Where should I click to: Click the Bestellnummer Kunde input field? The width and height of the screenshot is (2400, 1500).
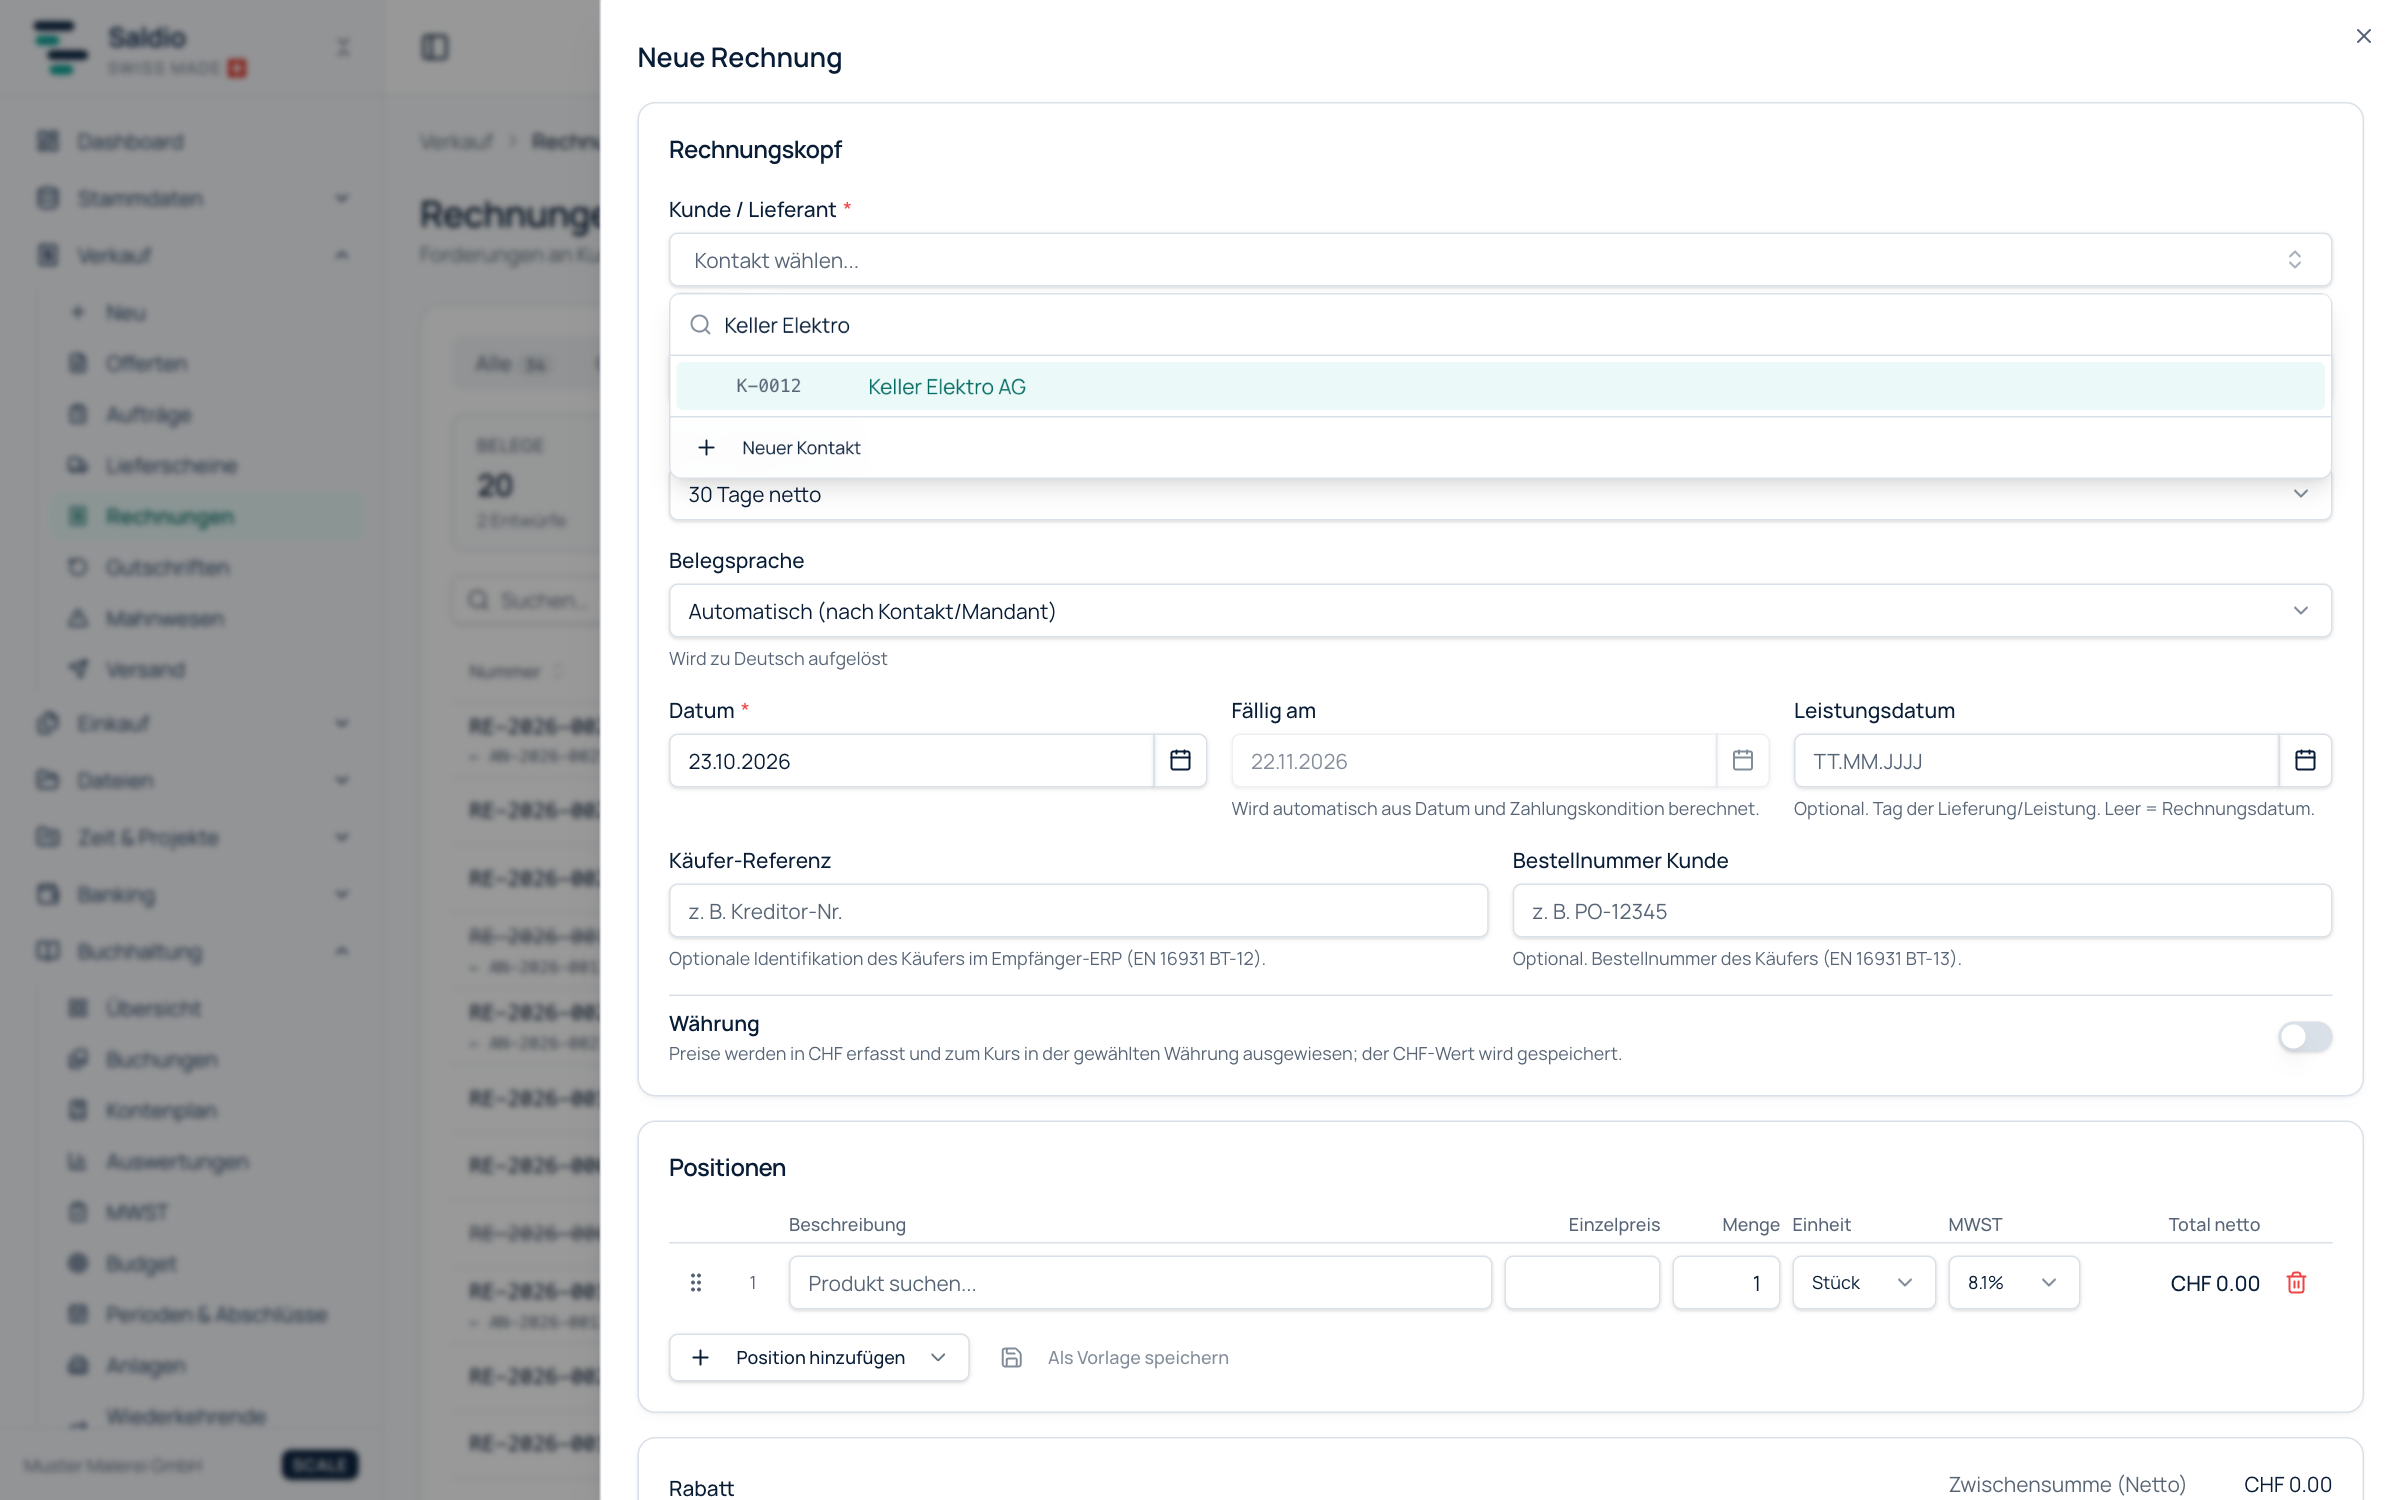[1922, 911]
